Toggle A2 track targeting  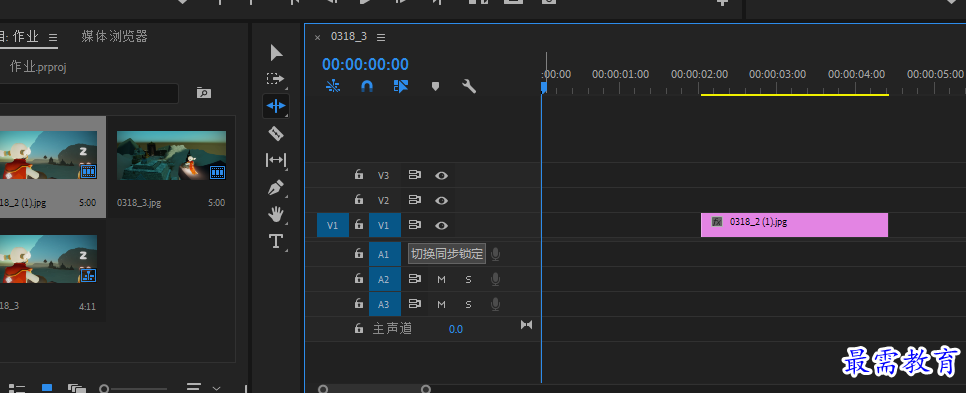coord(384,279)
